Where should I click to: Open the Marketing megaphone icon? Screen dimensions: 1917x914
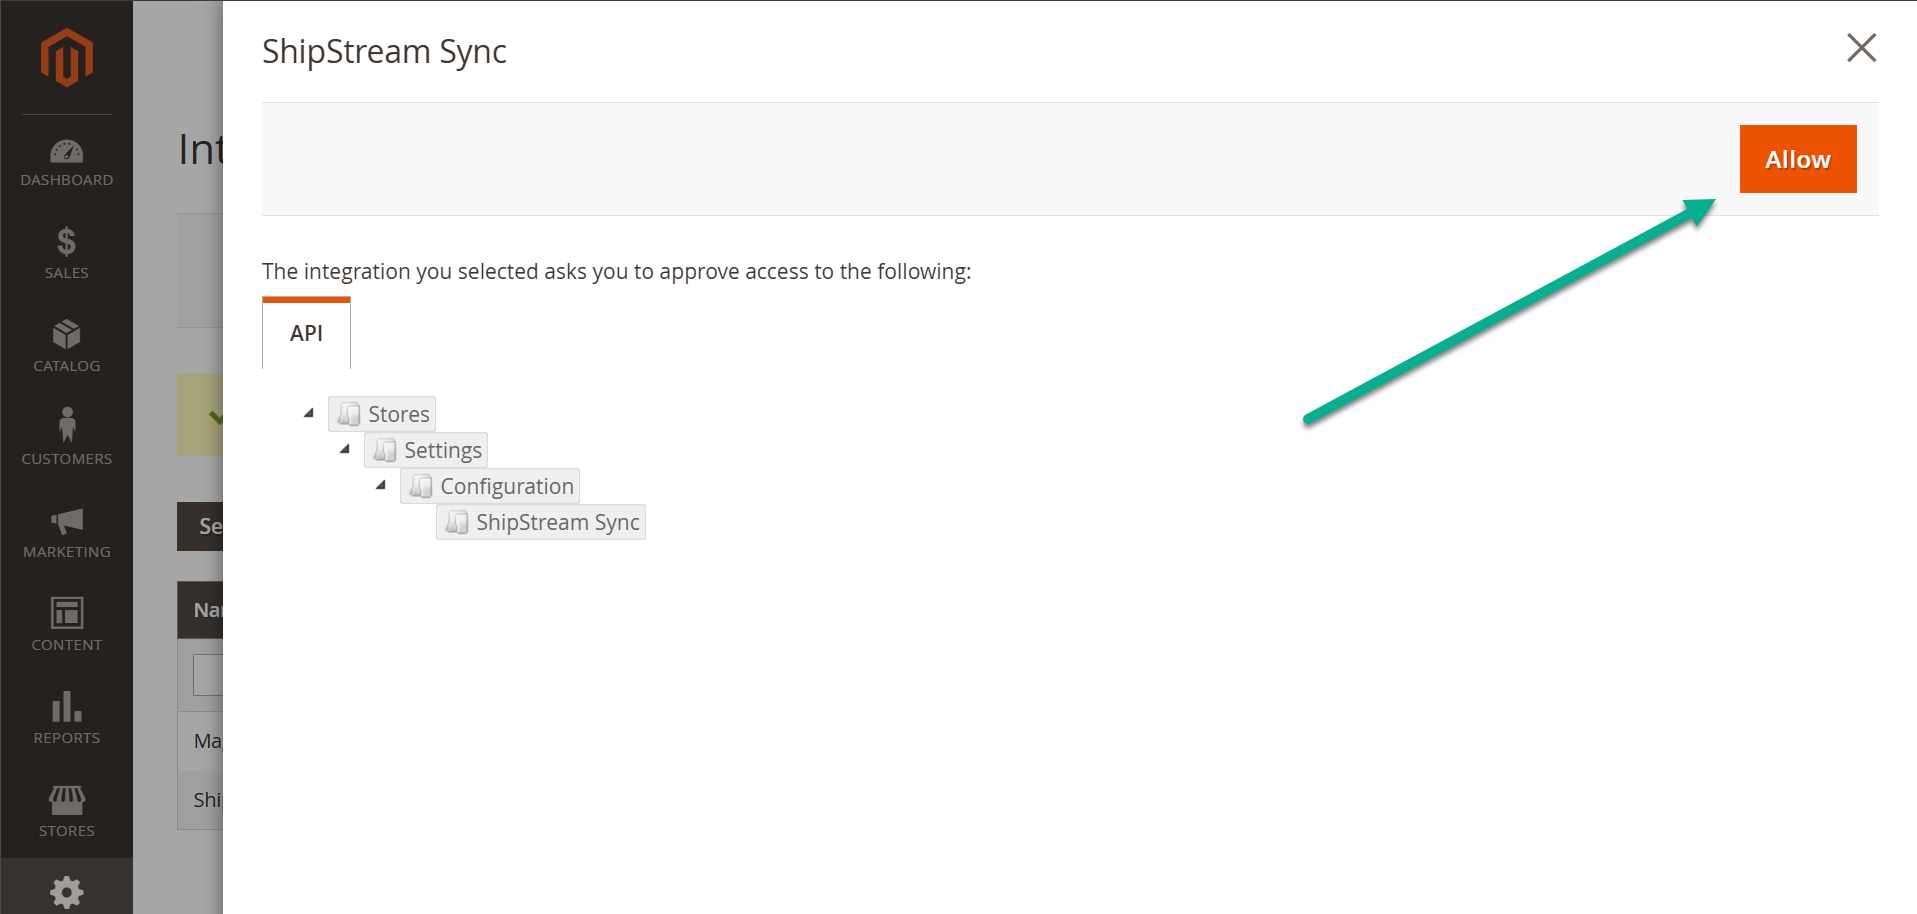[66, 521]
